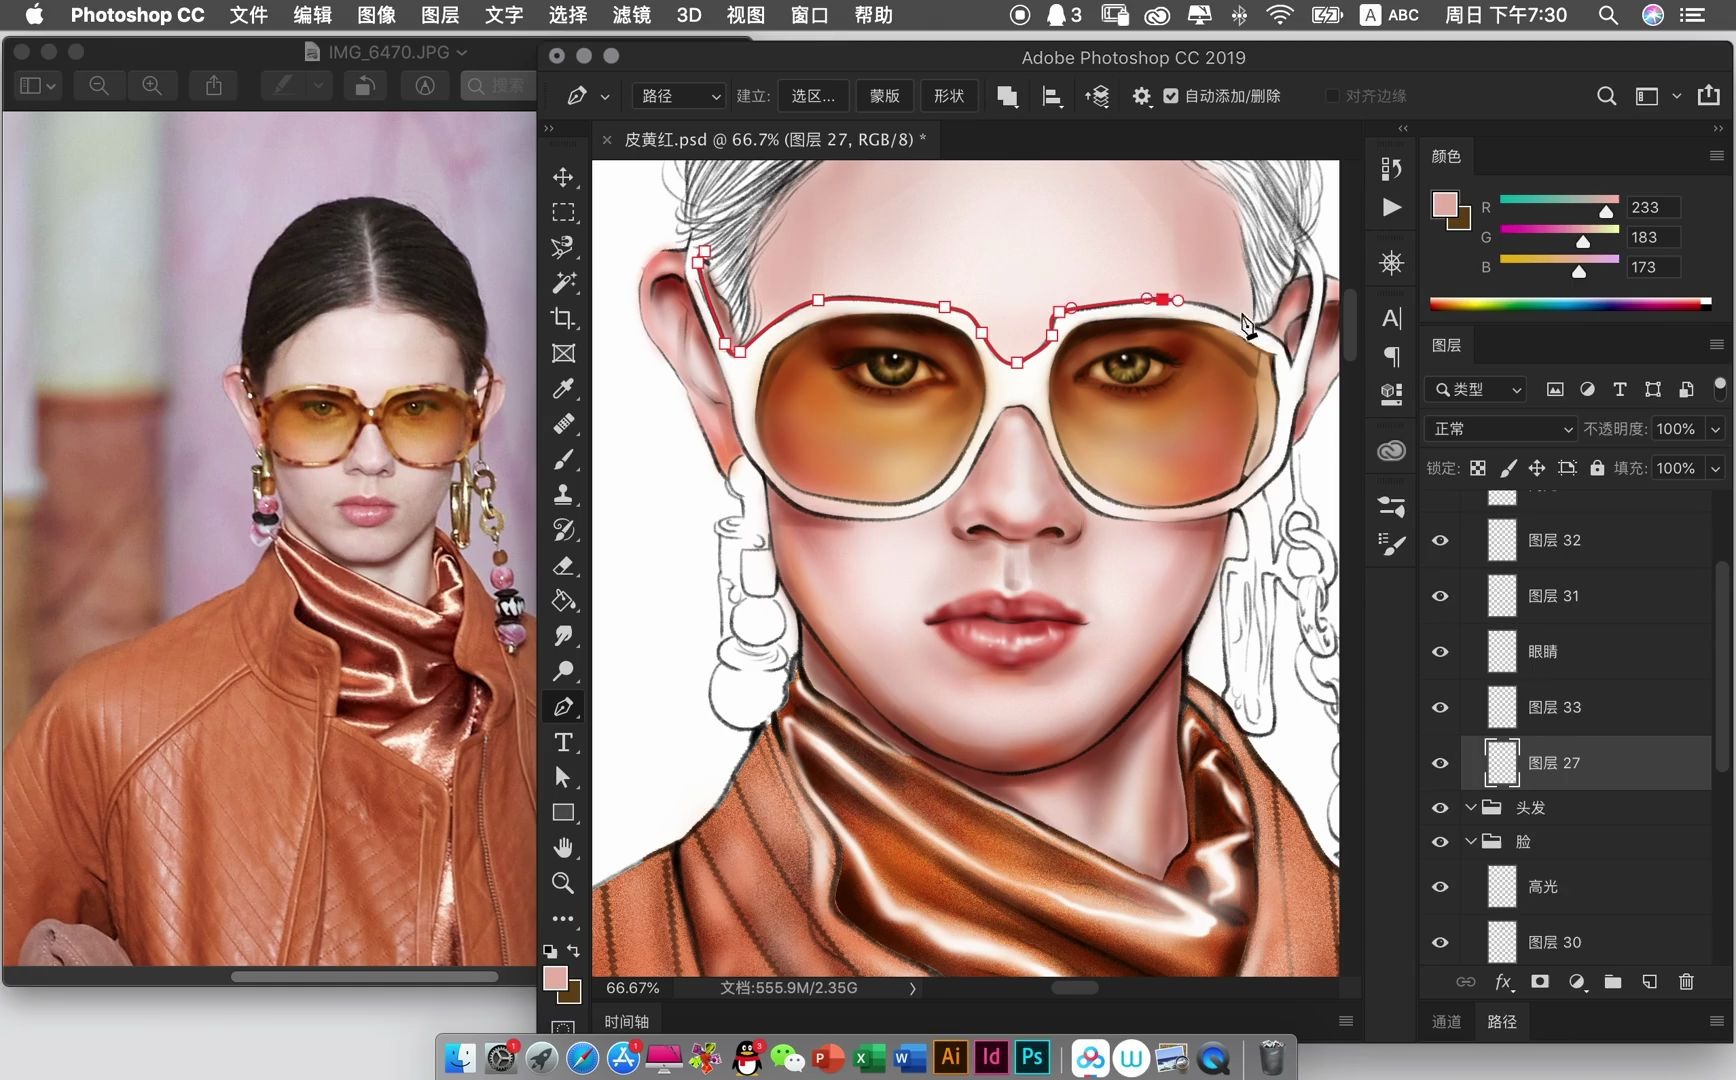The width and height of the screenshot is (1736, 1080).
Task: Open fill 填充 dropdown arrow
Action: (x=1715, y=468)
